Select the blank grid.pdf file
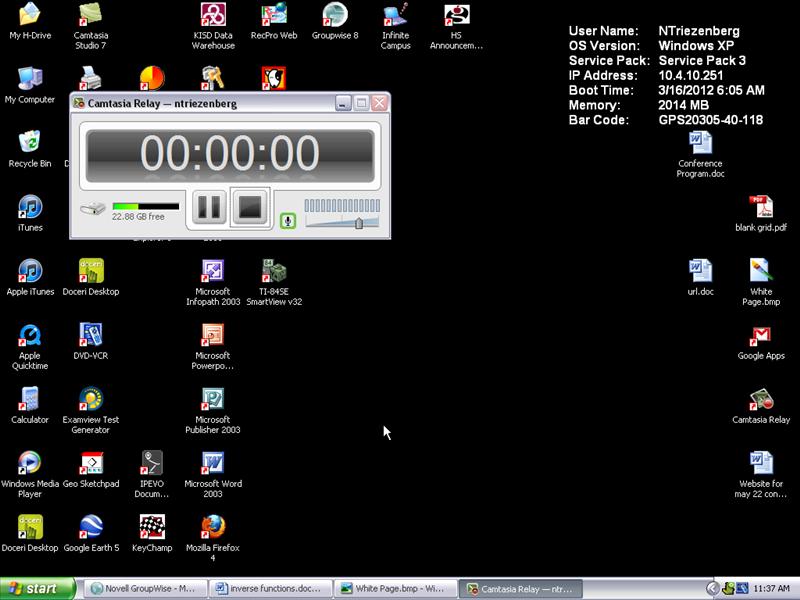The width and height of the screenshot is (800, 600). [761, 214]
